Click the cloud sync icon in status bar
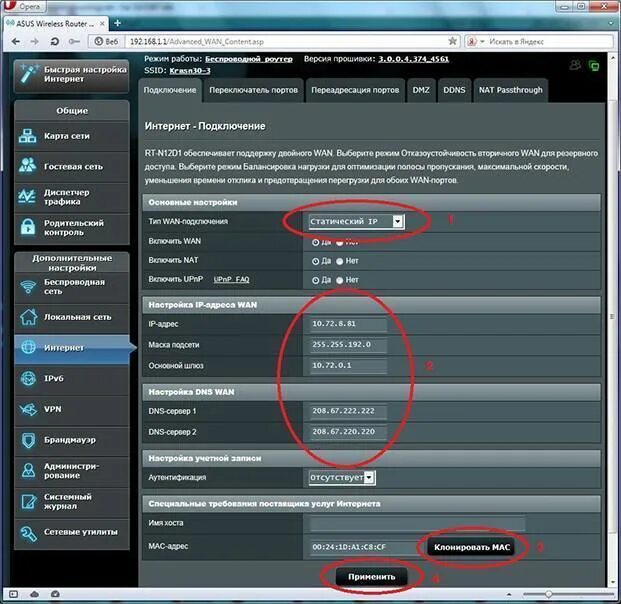This screenshot has width=621, height=604. 34,594
